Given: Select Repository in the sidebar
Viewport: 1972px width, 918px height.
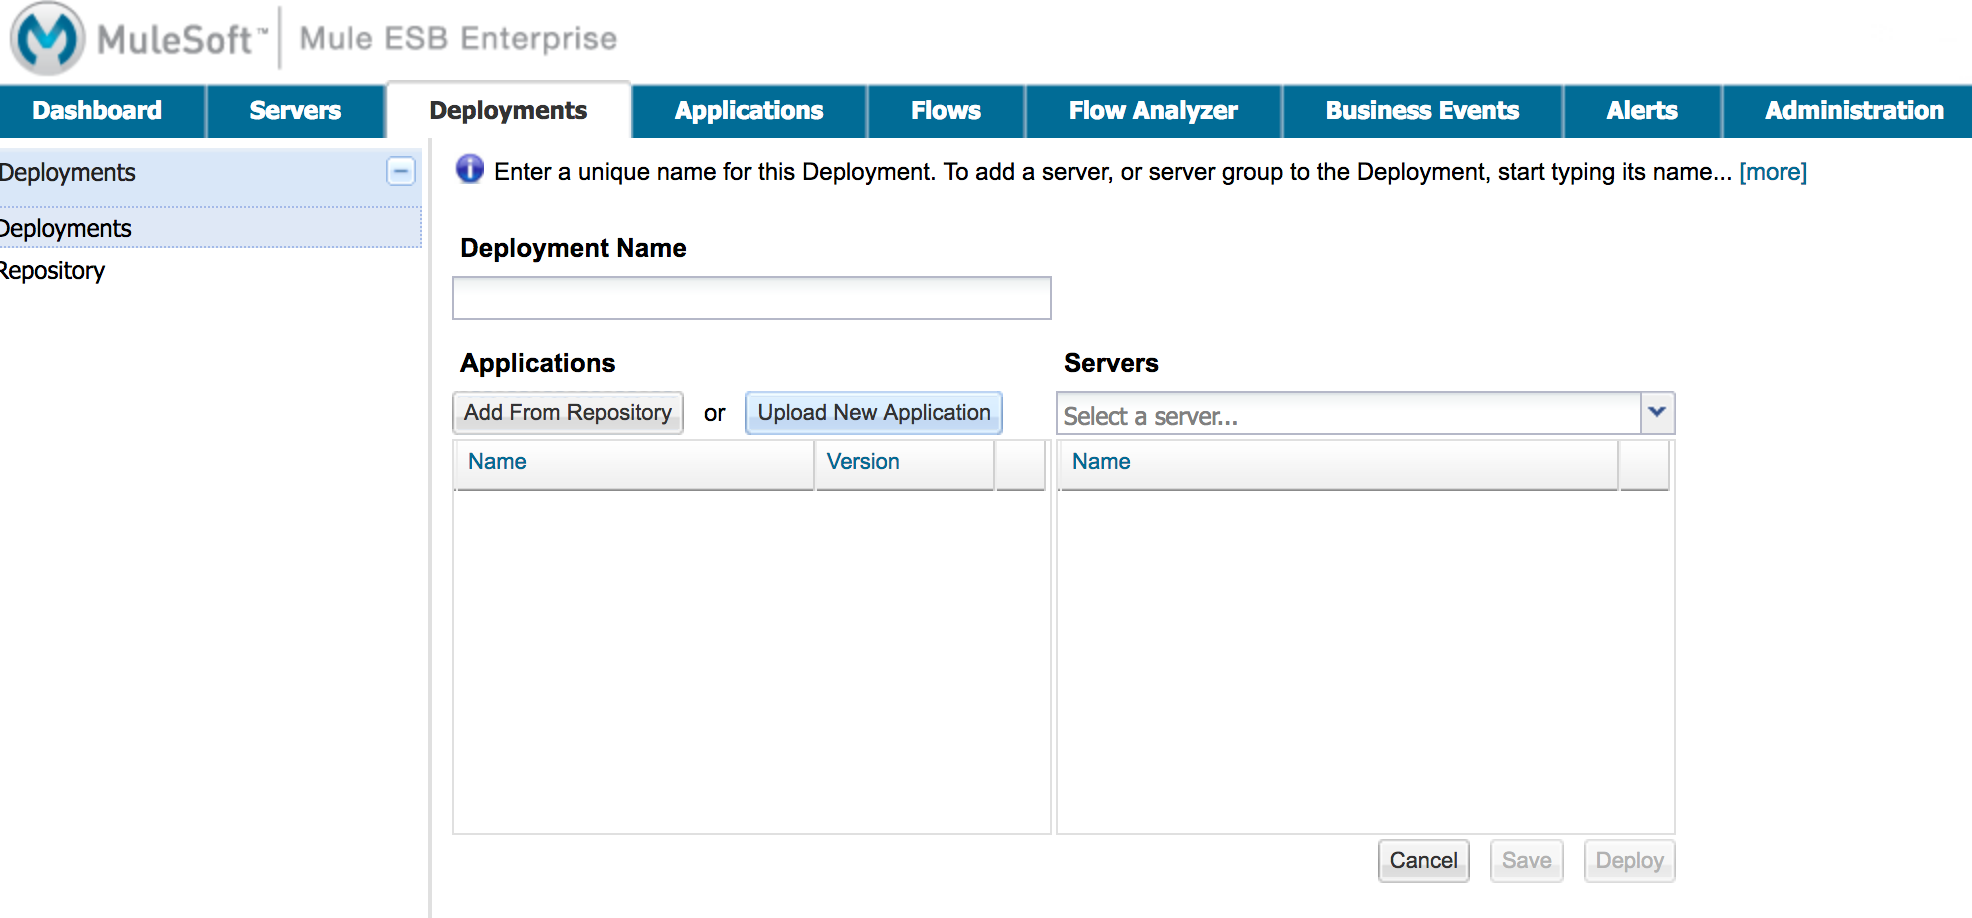Looking at the screenshot, I should (52, 271).
